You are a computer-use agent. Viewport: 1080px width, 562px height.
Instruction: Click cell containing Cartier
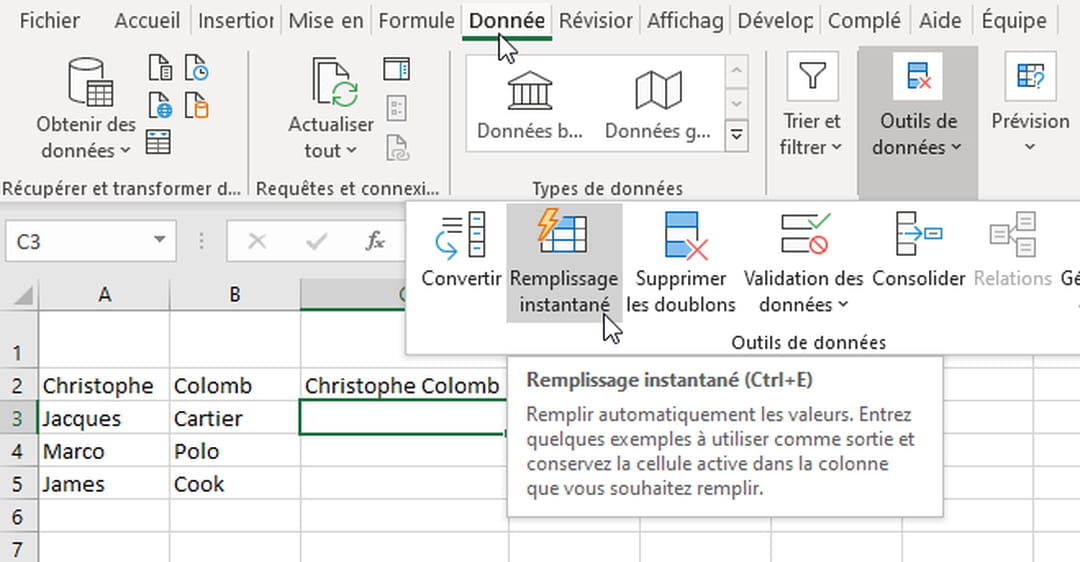pyautogui.click(x=235, y=419)
